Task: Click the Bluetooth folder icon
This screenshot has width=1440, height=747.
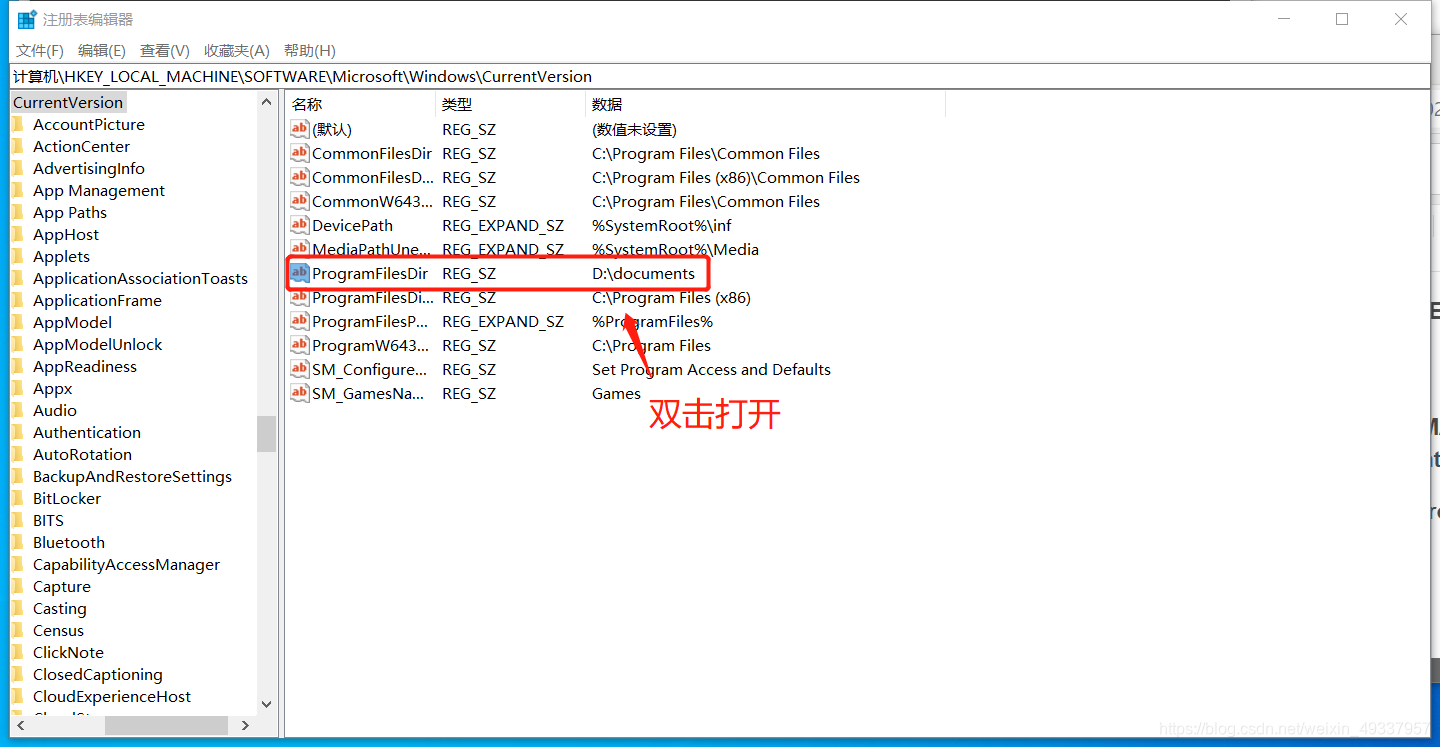Action: (17, 542)
